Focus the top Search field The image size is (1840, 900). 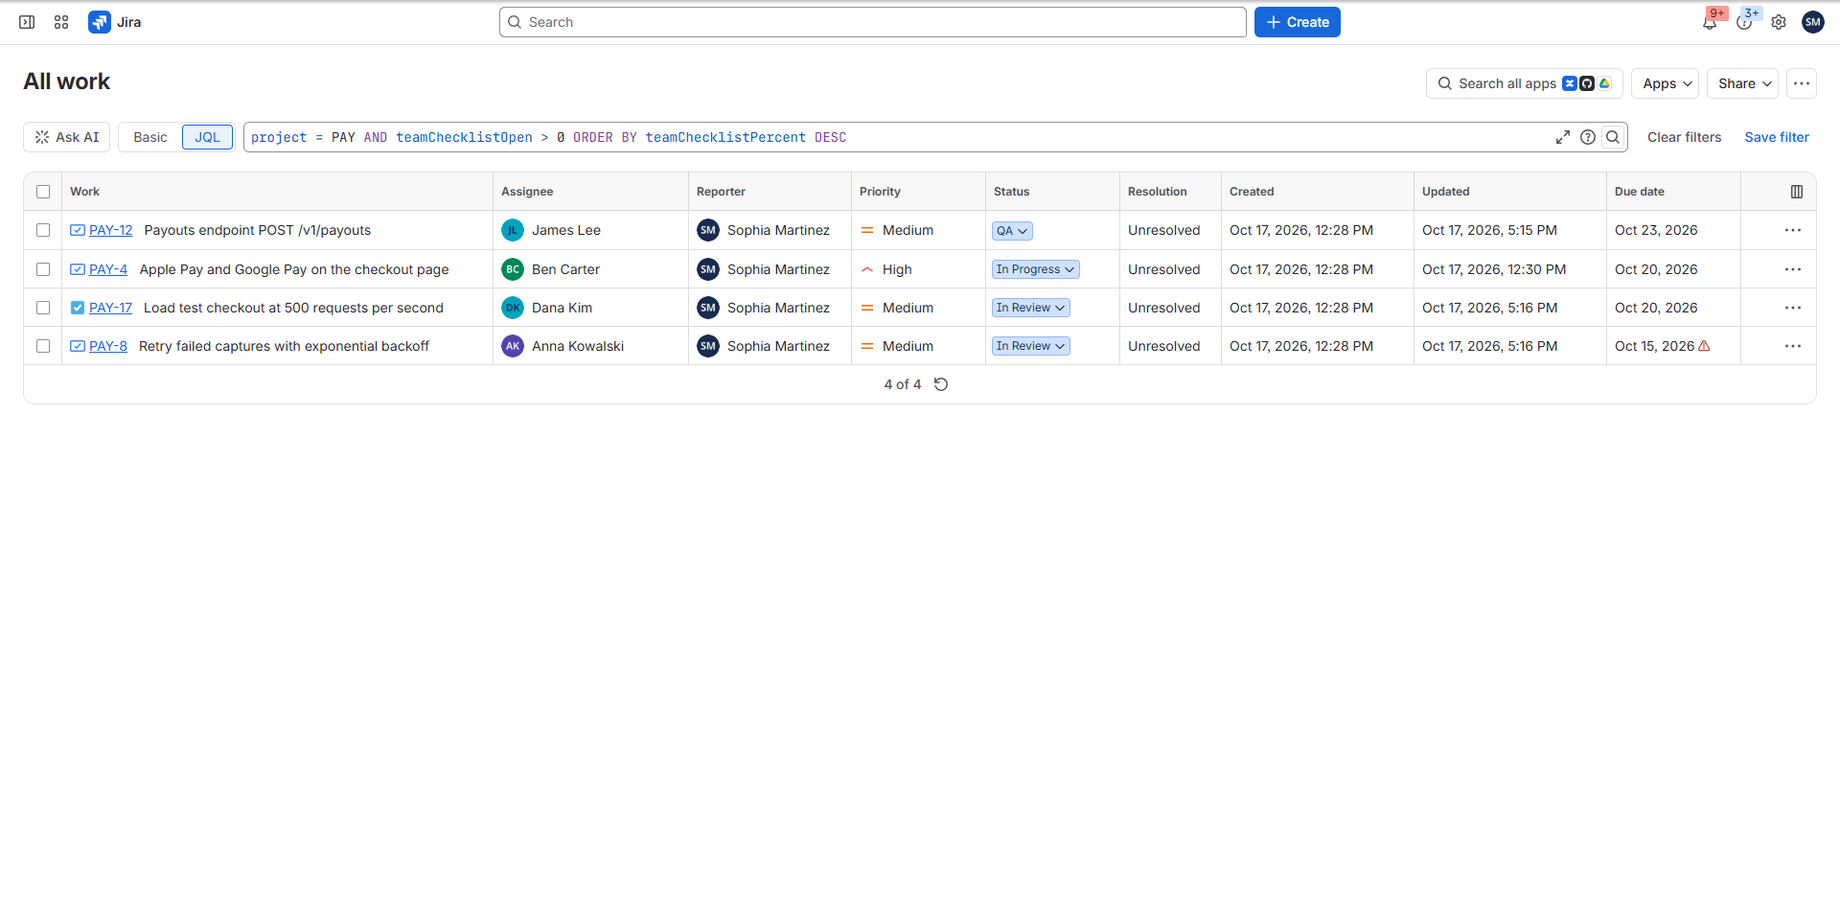872,22
